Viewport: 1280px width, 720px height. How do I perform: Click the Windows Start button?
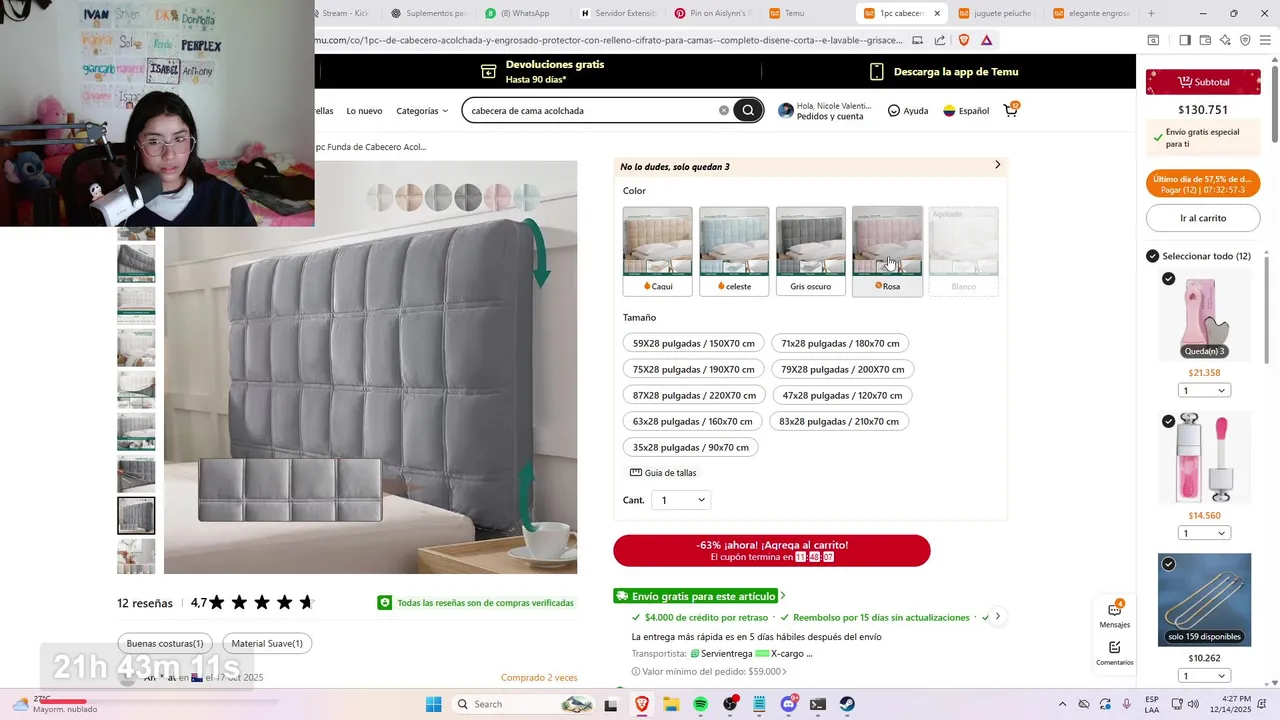433,704
